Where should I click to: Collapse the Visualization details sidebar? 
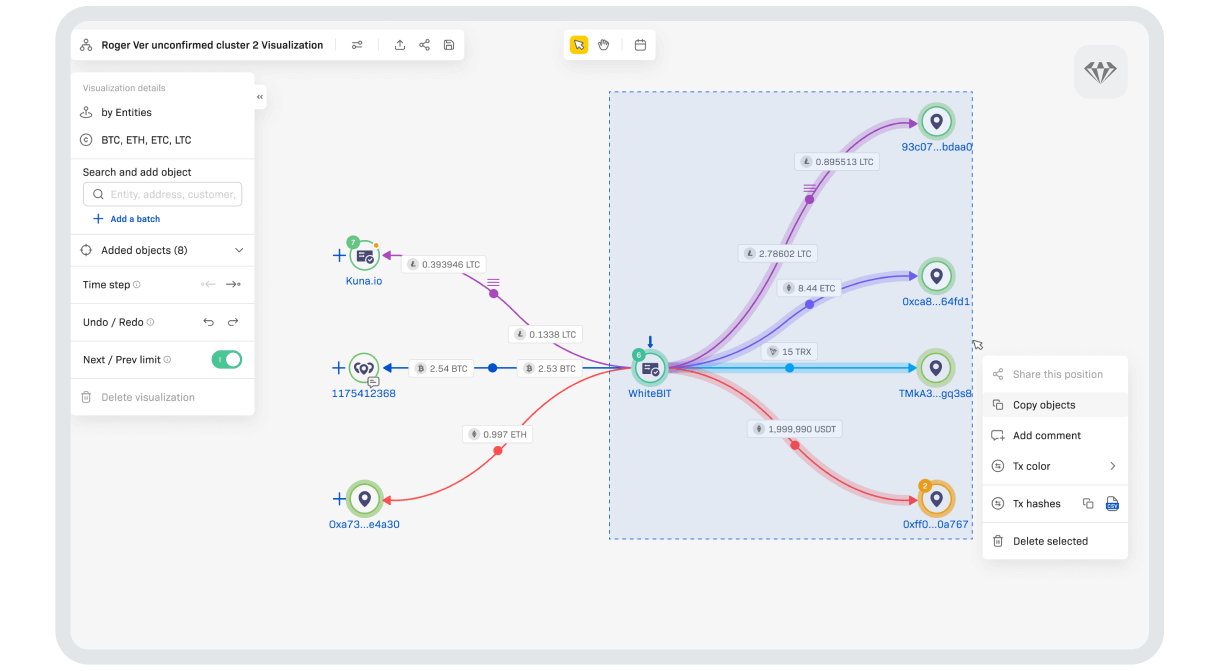click(x=260, y=96)
